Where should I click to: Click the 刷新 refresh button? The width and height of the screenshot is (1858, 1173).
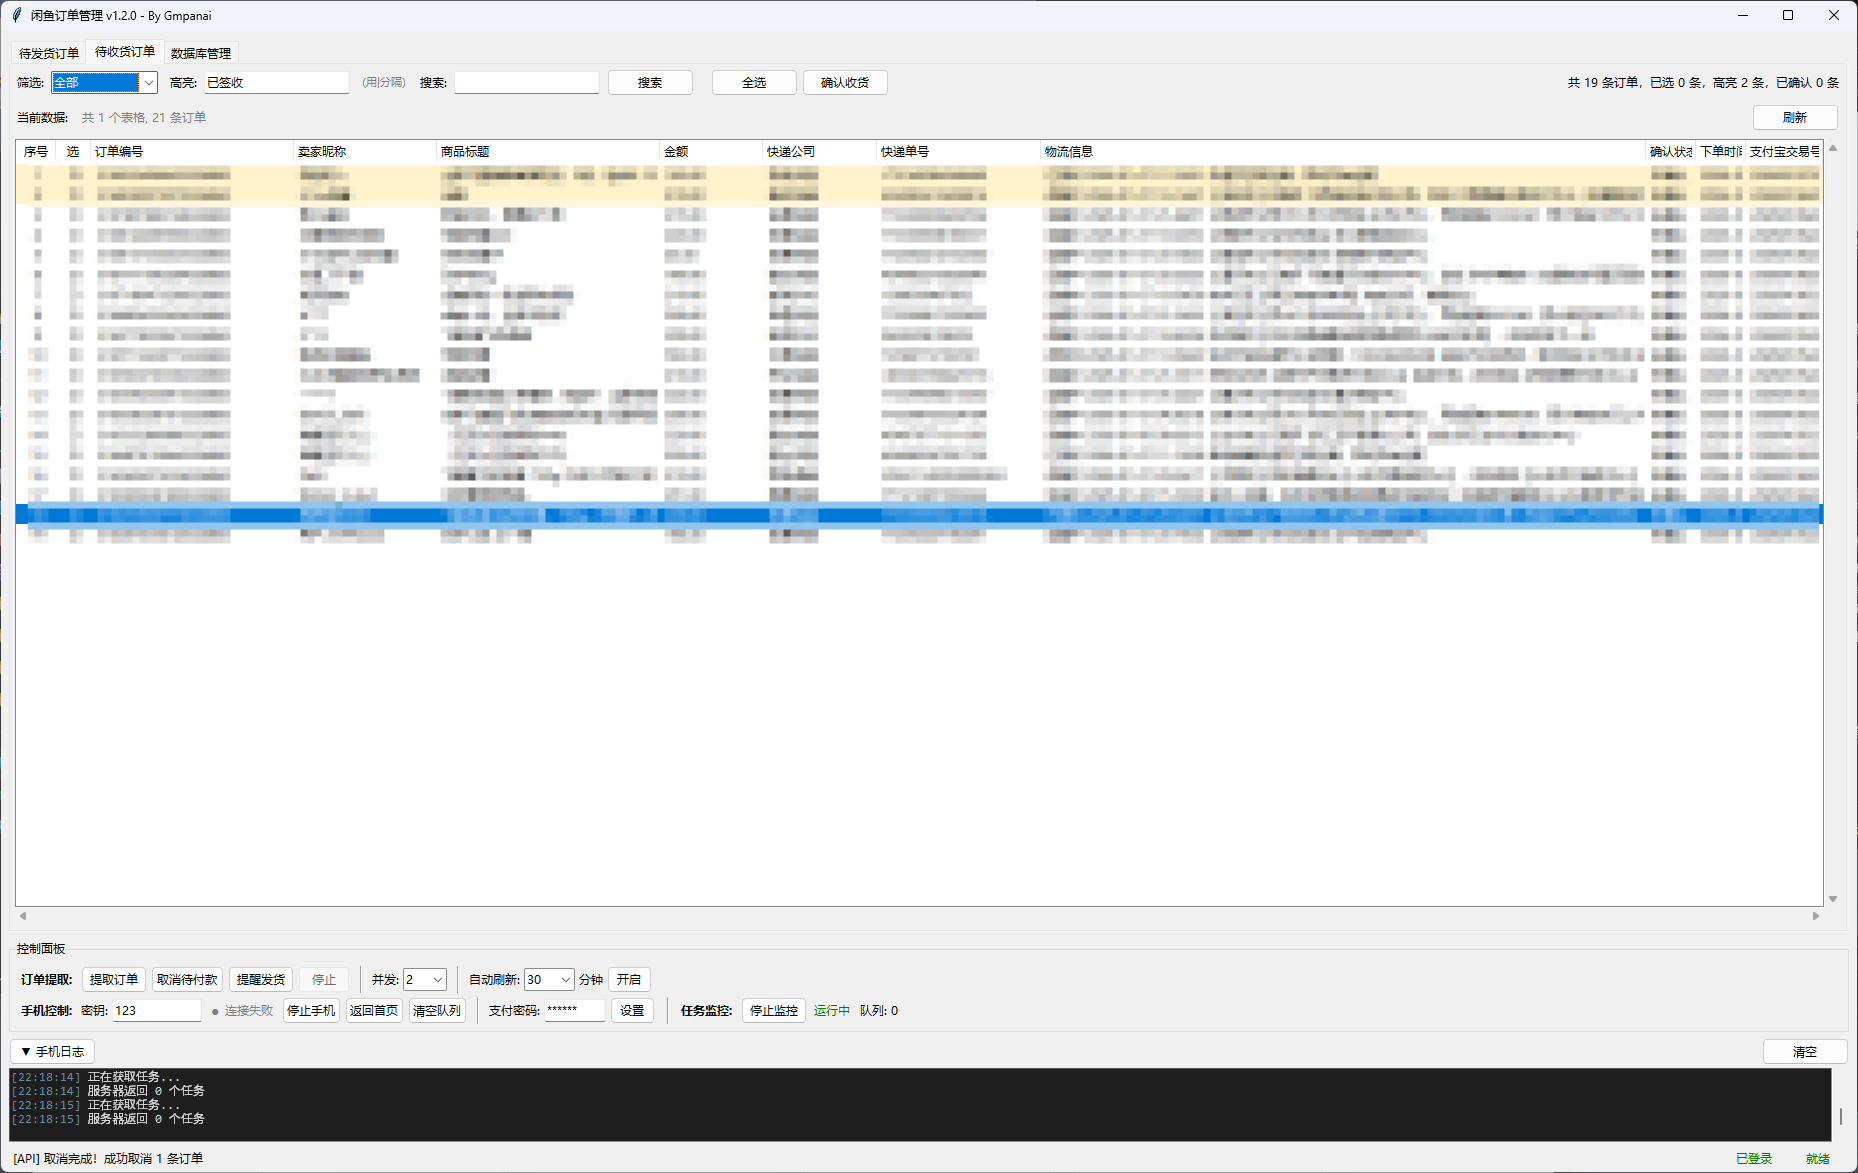pyautogui.click(x=1794, y=118)
